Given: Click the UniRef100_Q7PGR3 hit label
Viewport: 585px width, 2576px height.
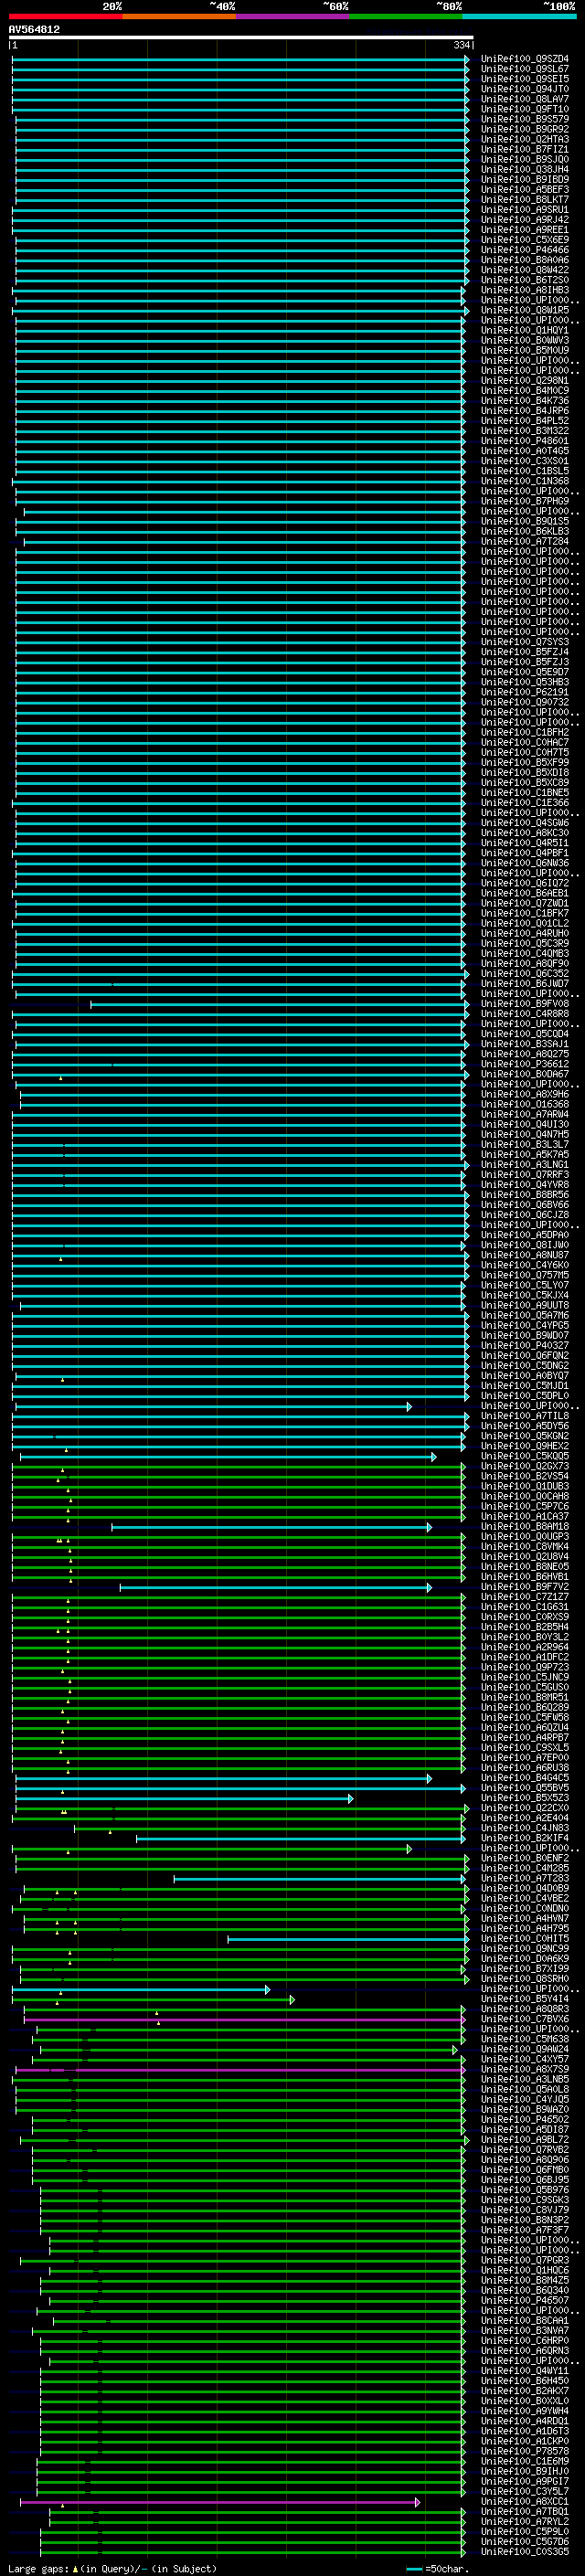Looking at the screenshot, I should coord(524,2261).
